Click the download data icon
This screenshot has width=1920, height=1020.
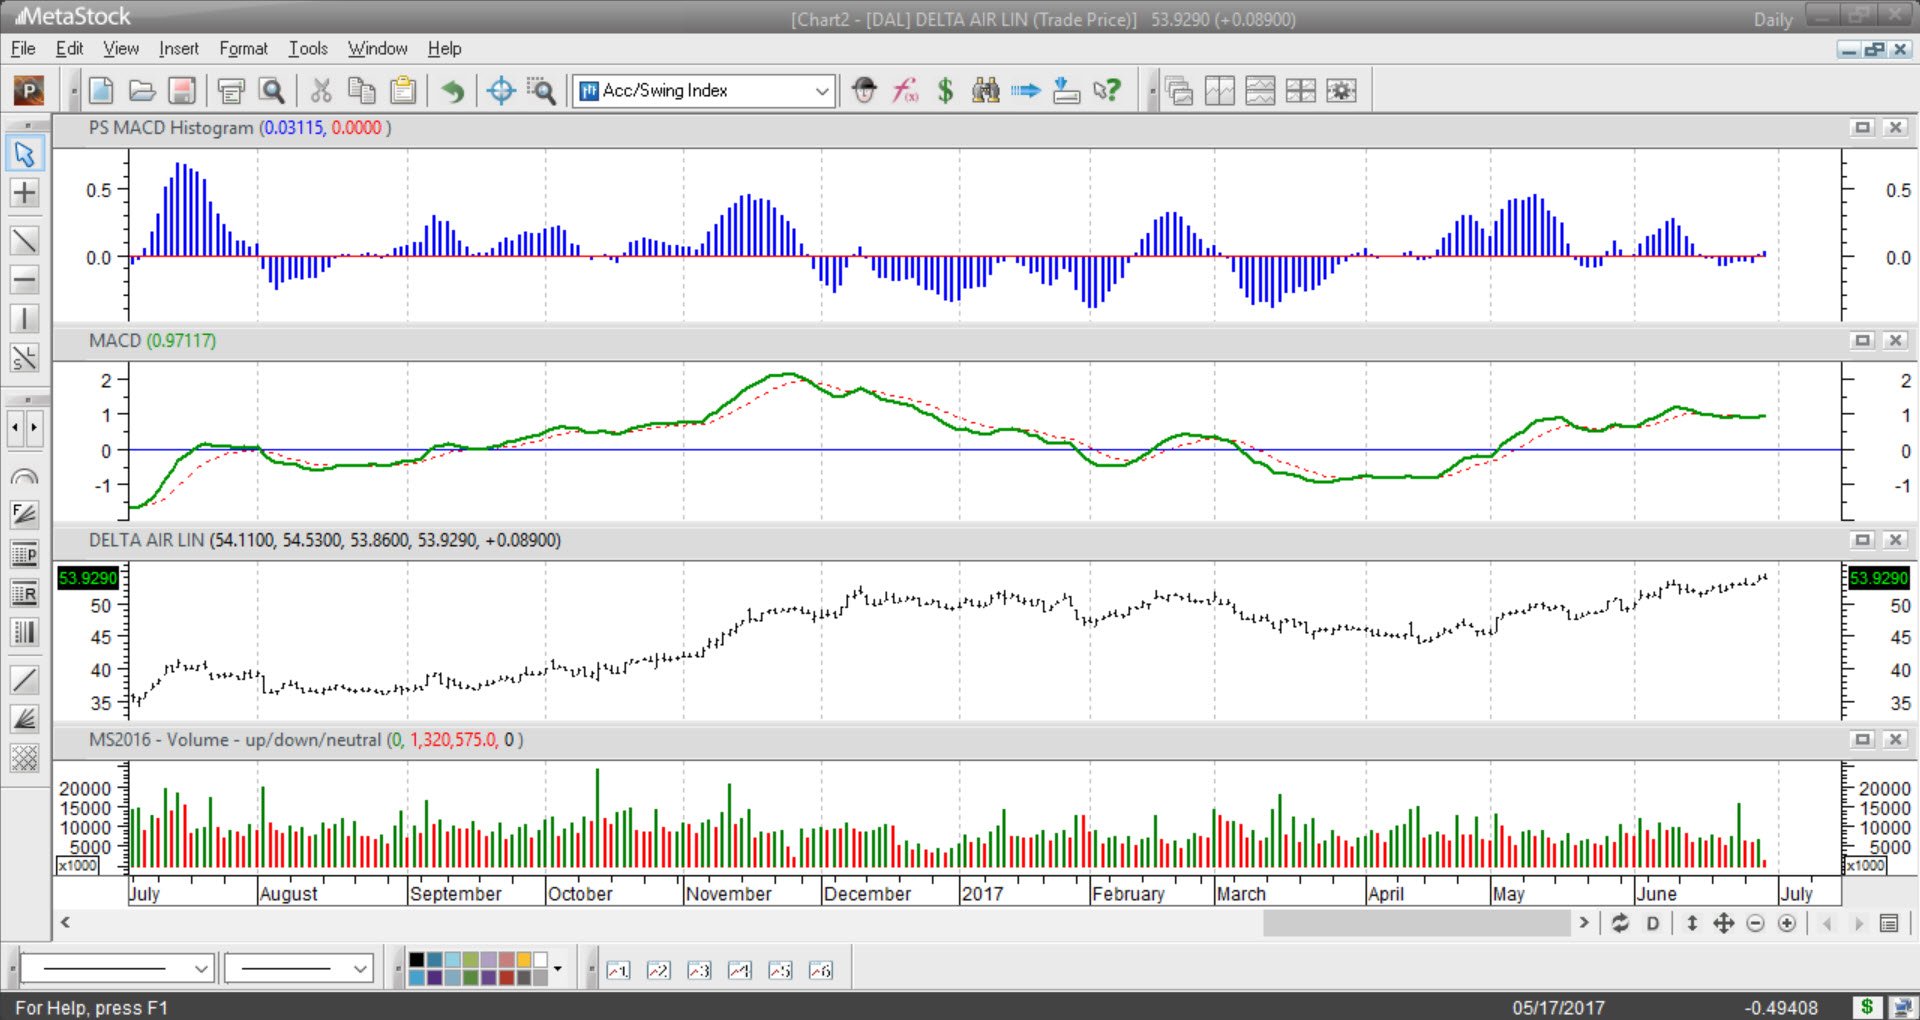coord(1066,91)
